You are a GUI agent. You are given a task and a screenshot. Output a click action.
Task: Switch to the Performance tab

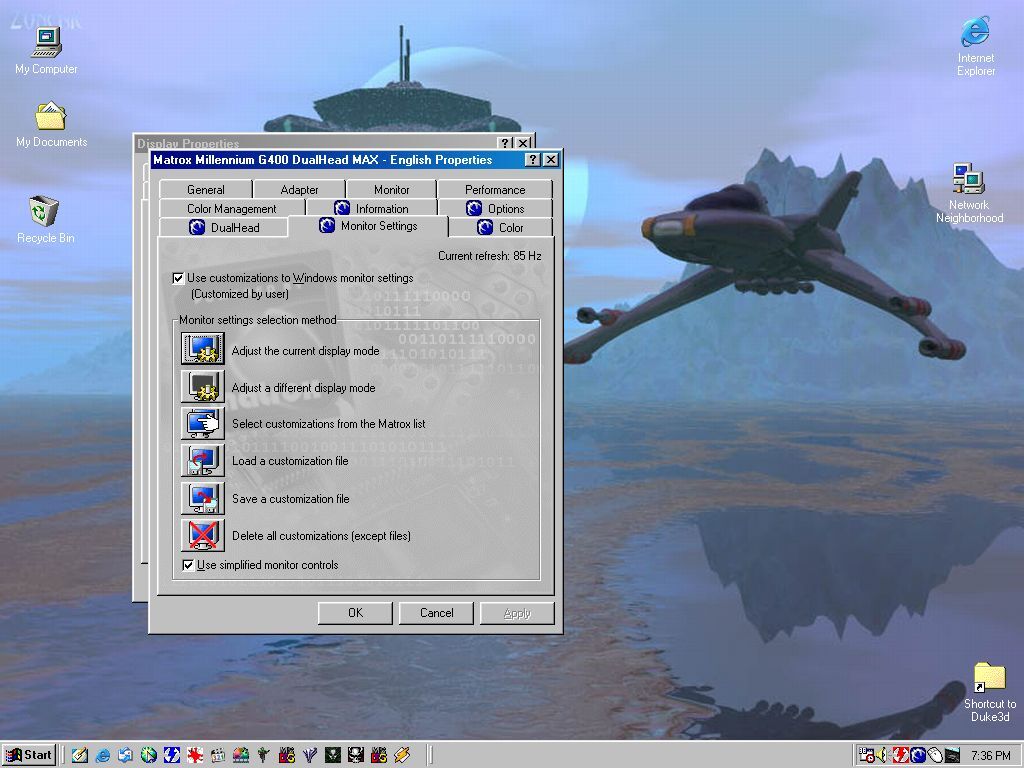[x=494, y=189]
